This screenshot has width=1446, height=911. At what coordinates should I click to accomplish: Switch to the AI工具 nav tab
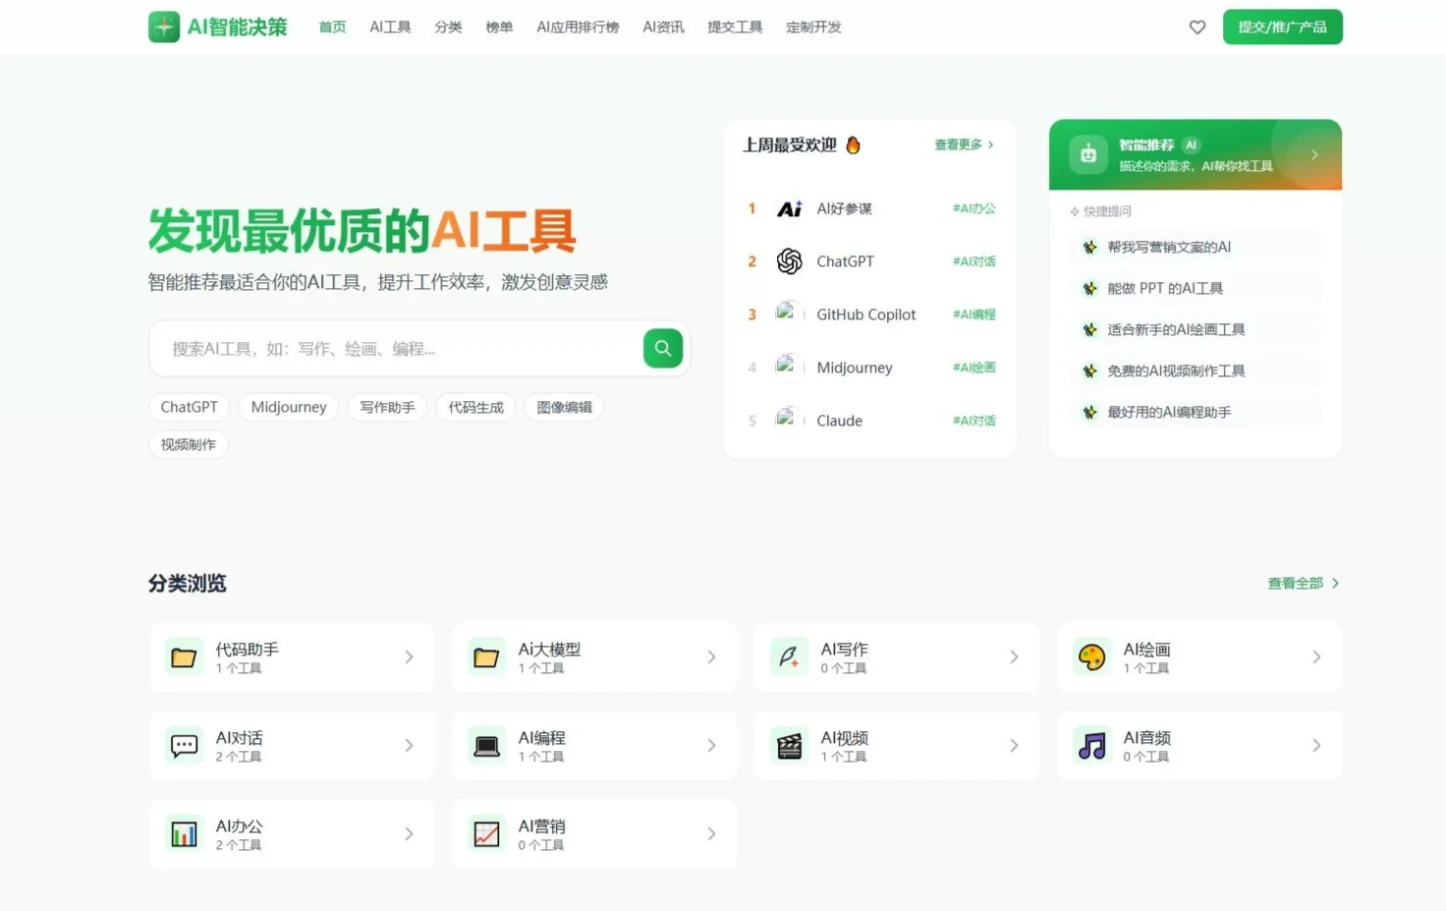(389, 27)
